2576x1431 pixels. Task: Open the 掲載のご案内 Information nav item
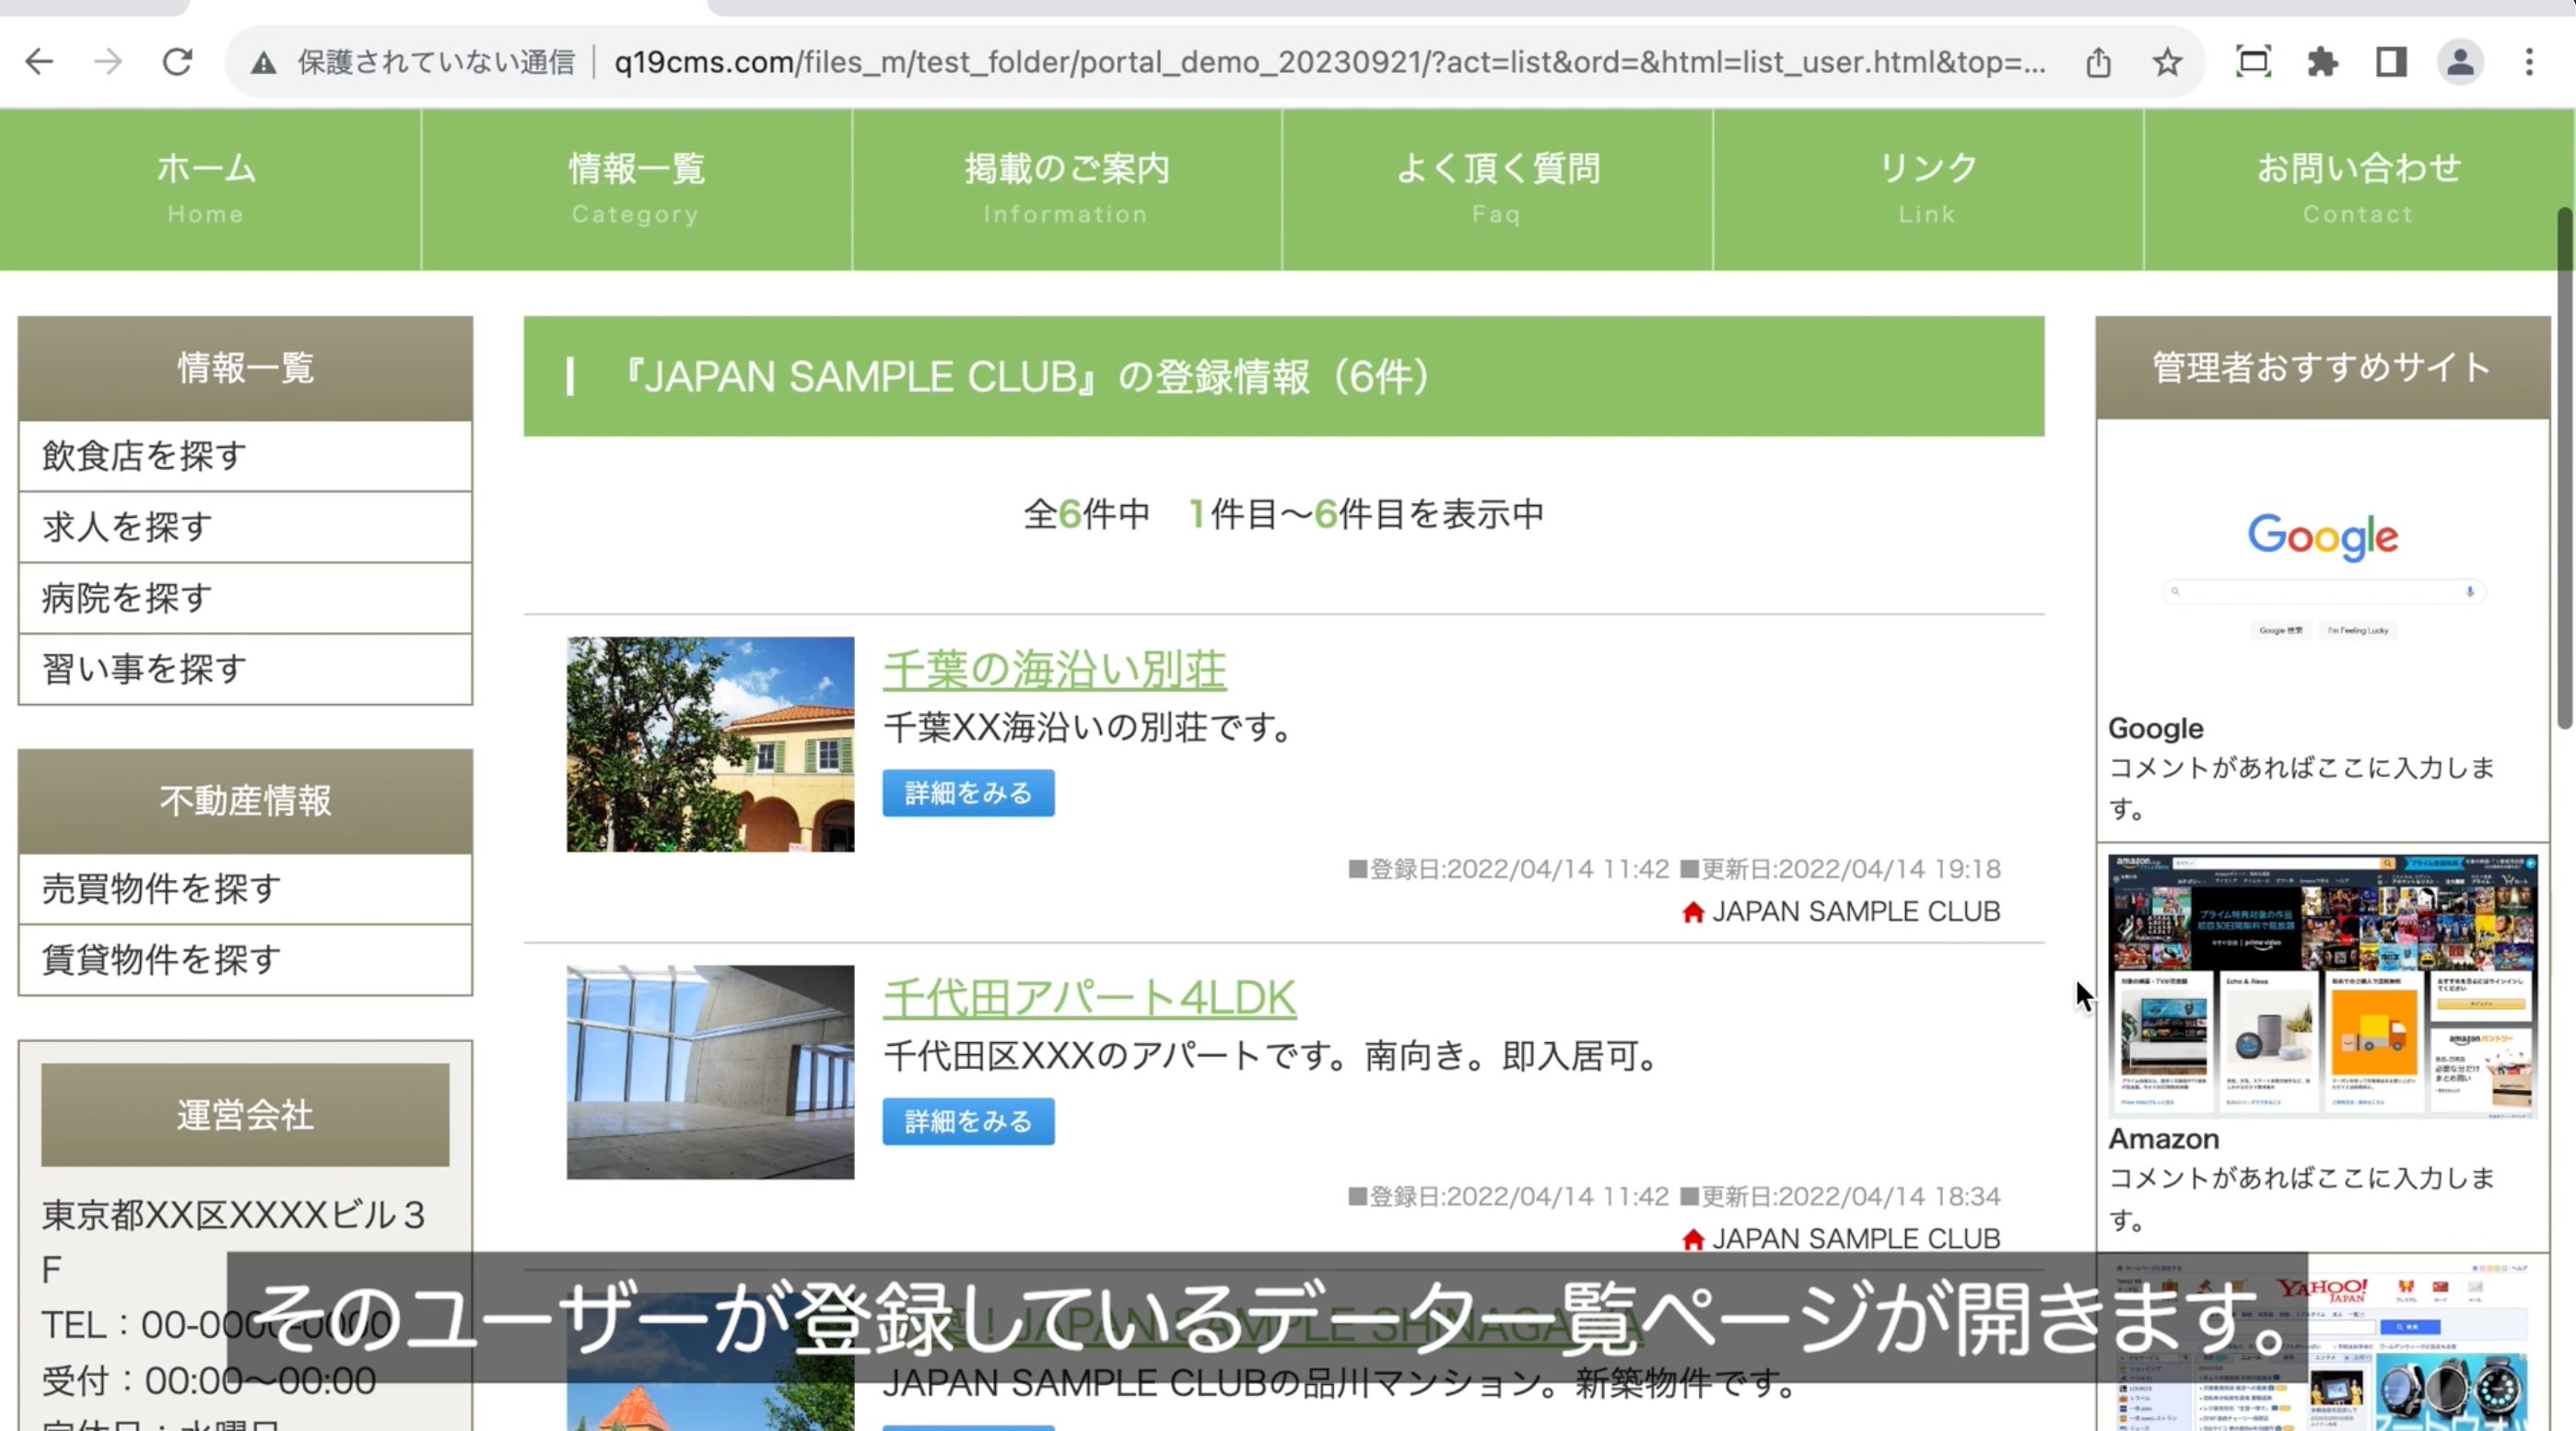tap(1067, 189)
